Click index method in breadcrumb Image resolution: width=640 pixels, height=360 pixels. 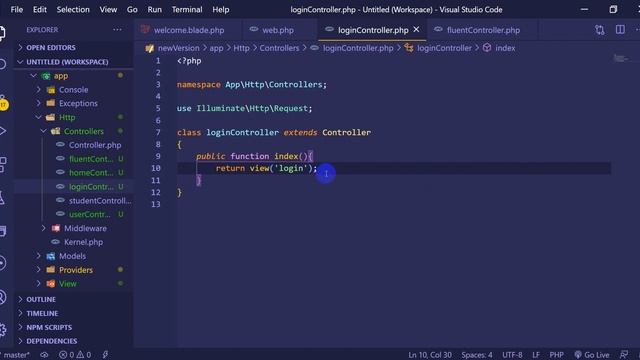point(505,48)
